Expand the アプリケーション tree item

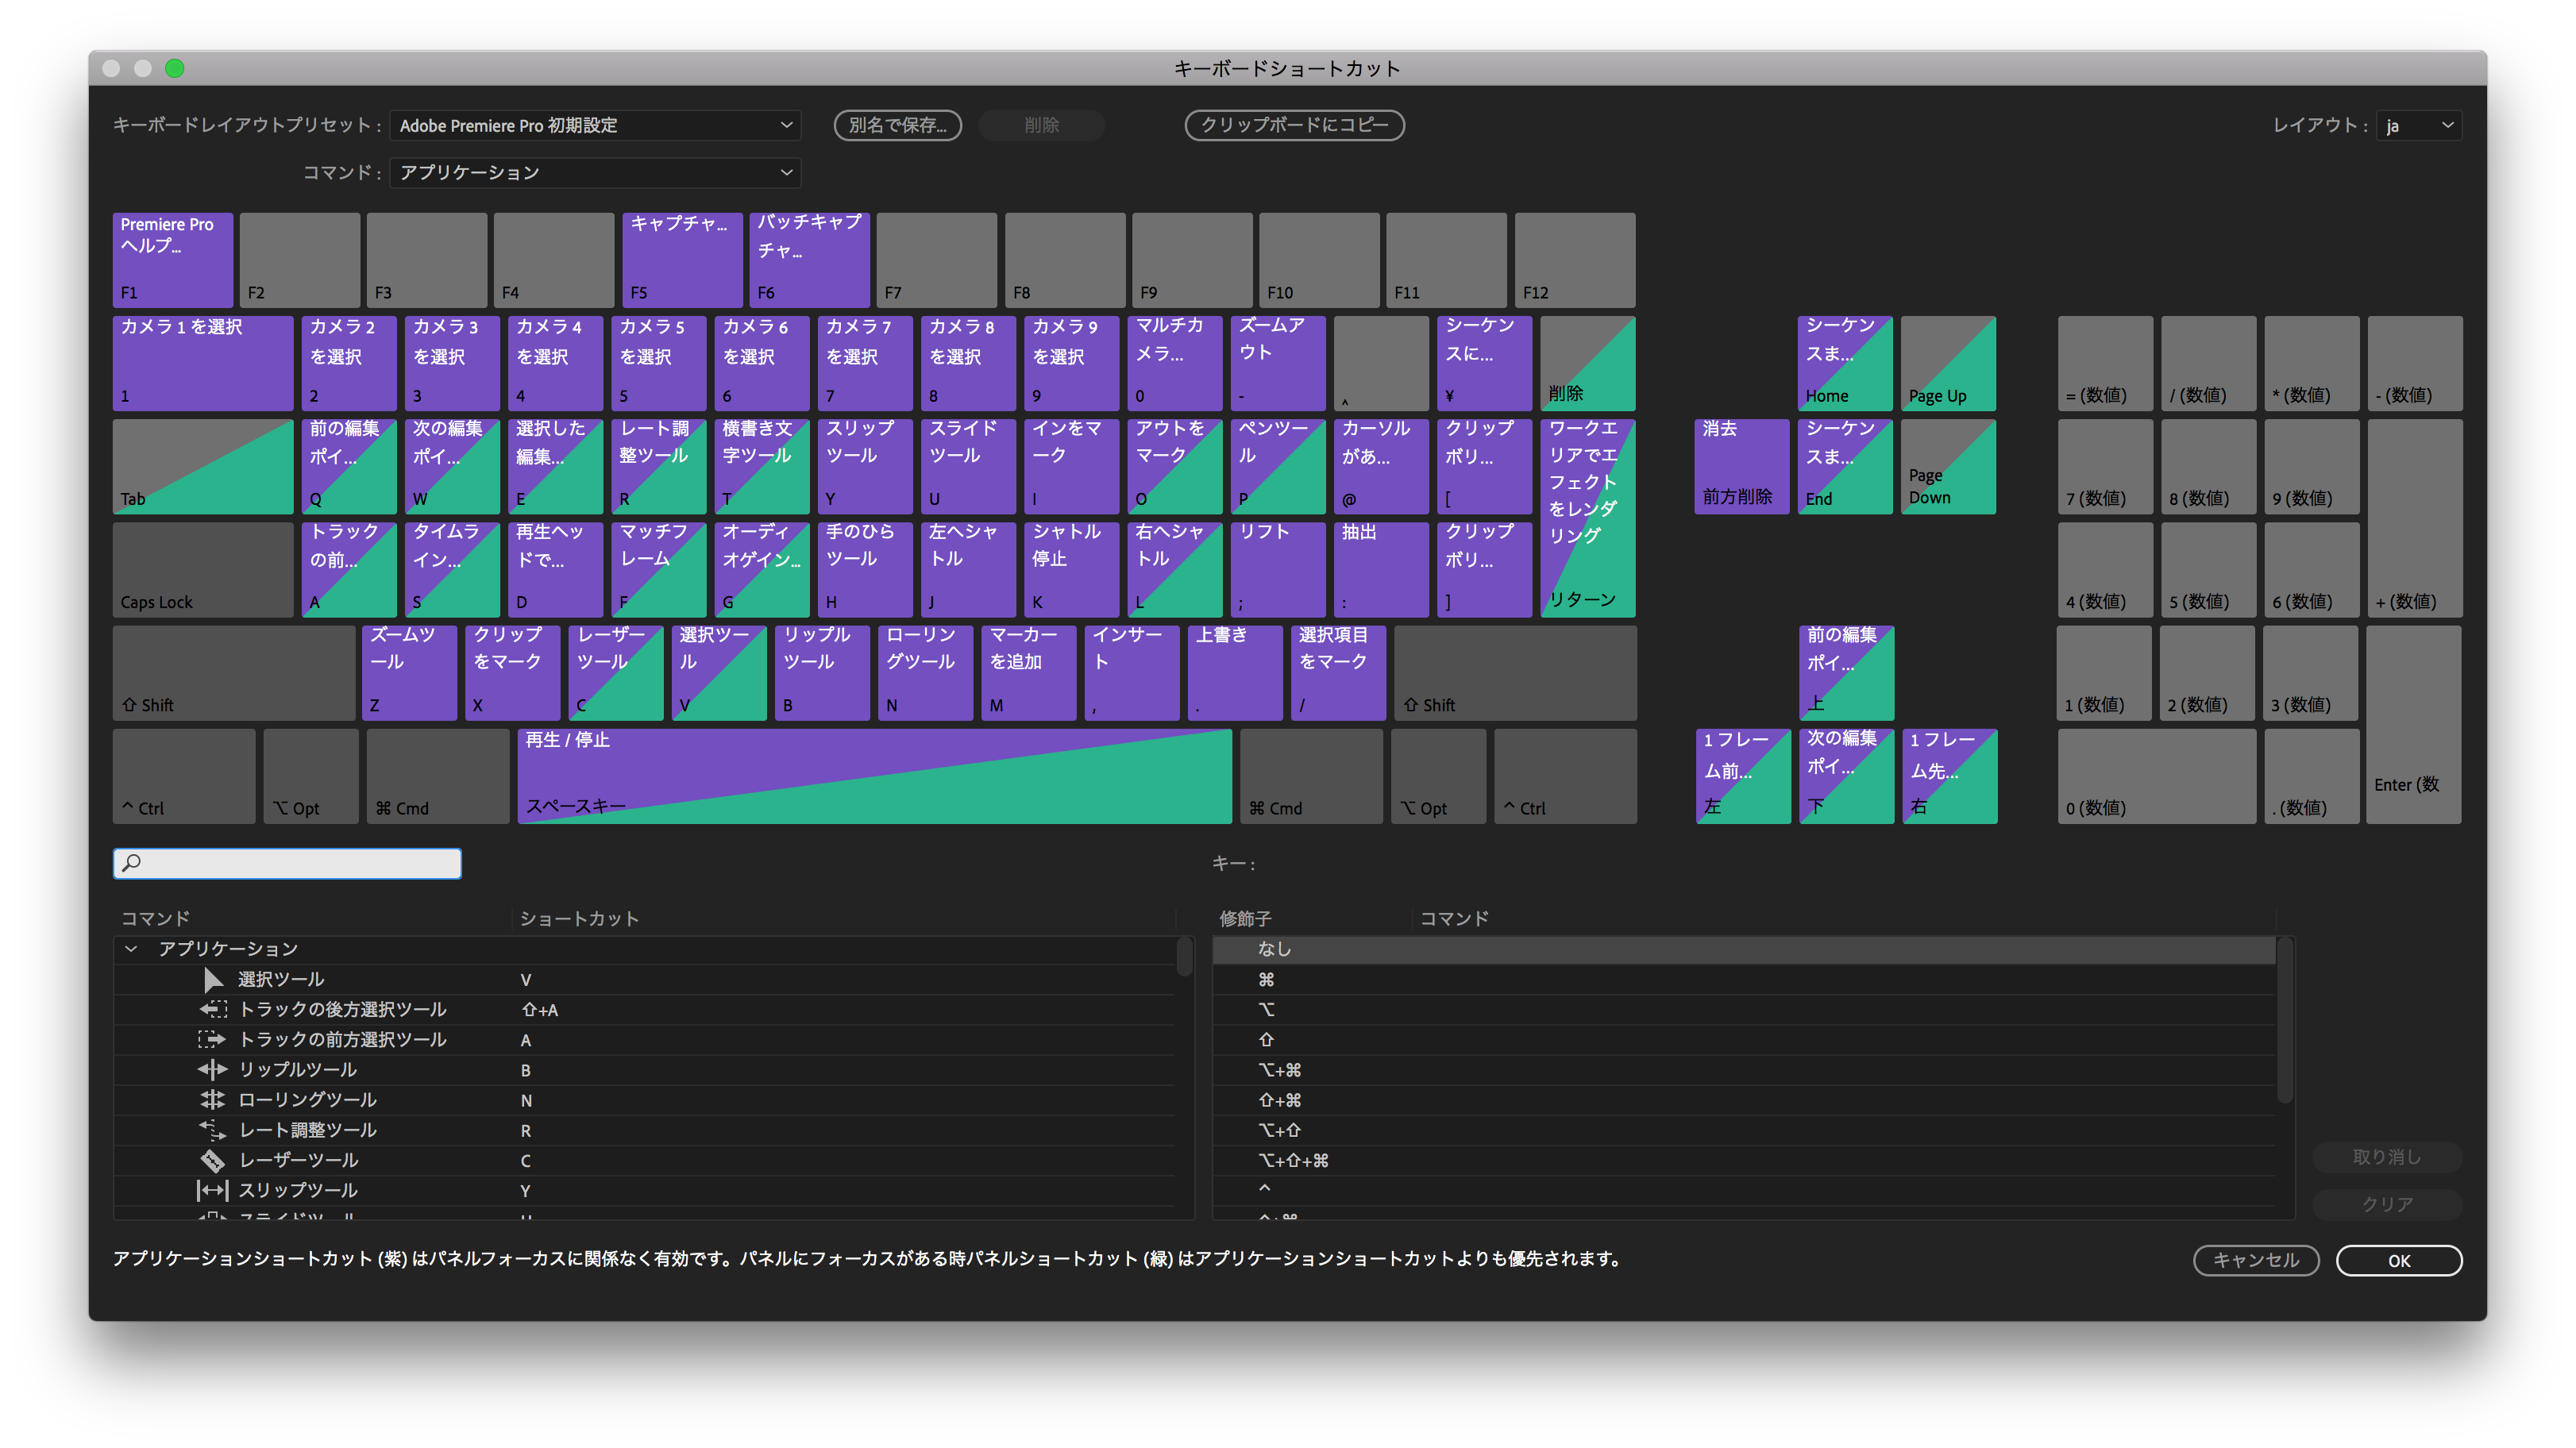(x=133, y=948)
